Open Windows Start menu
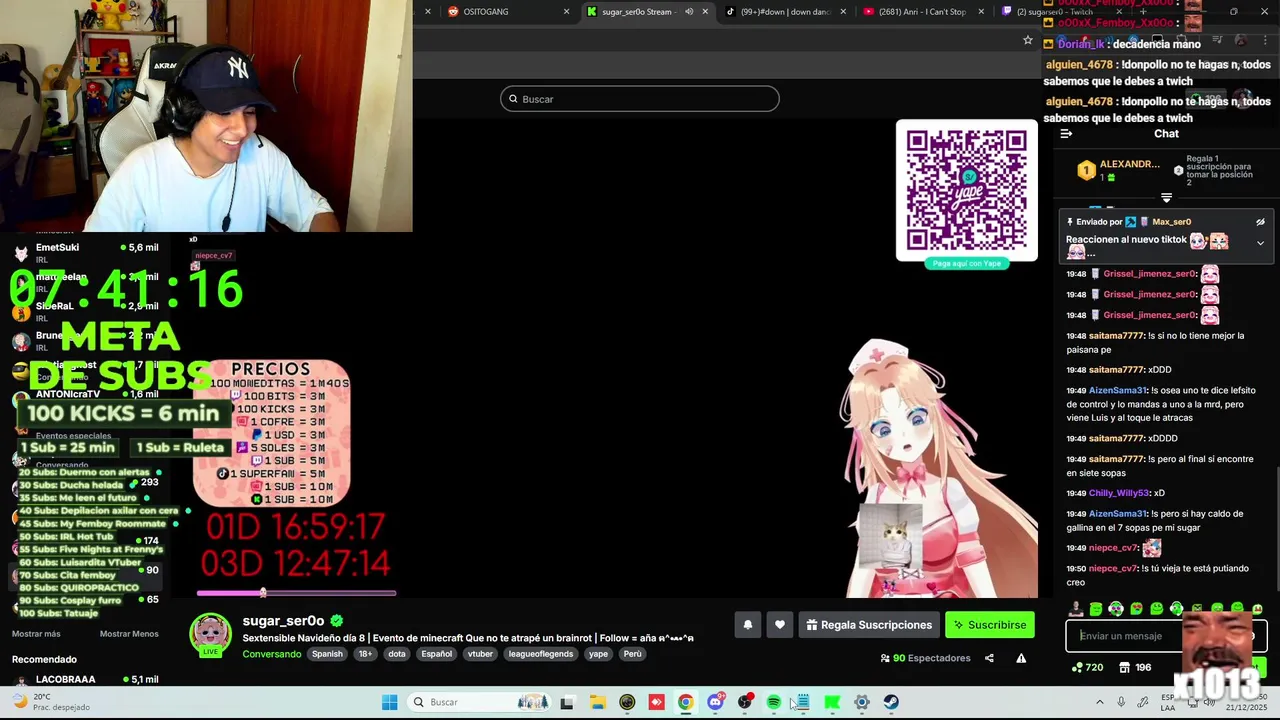 tap(389, 702)
